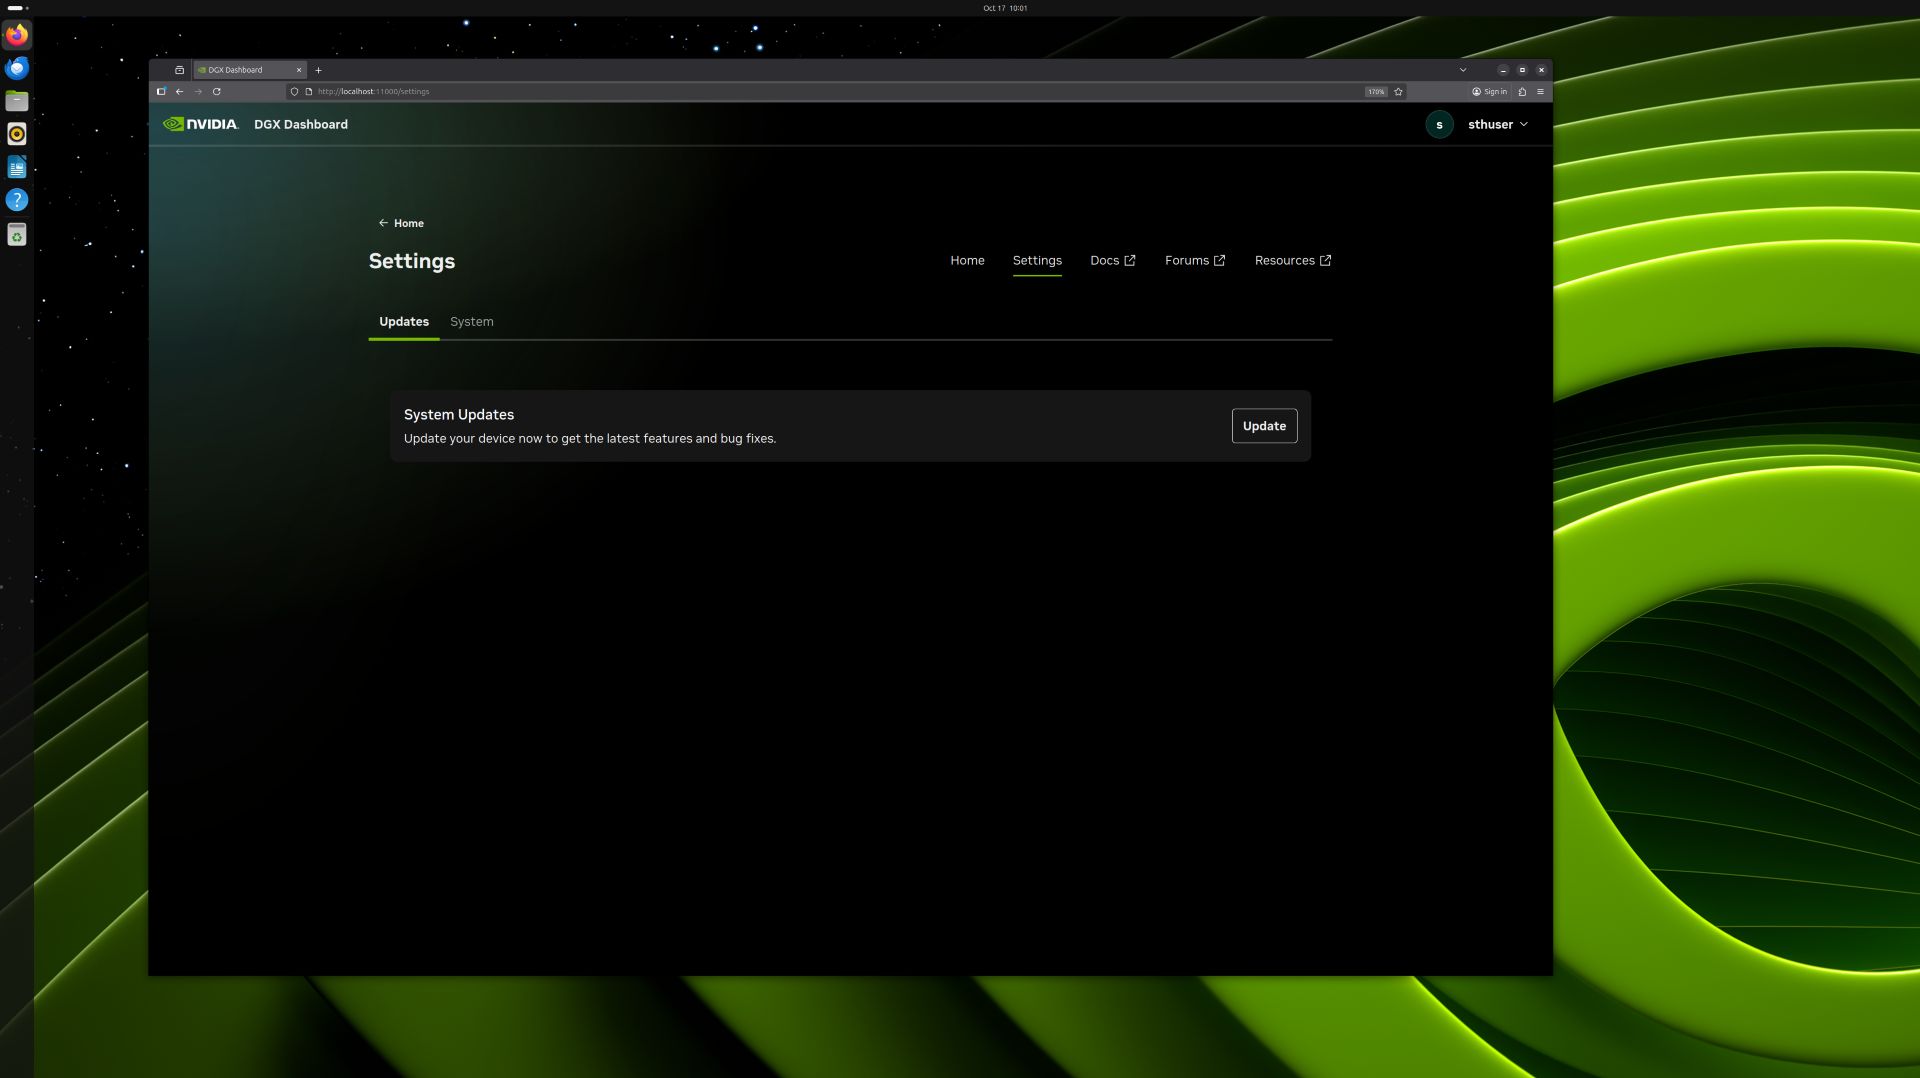Open Firefox from the dock
The image size is (1920, 1078).
(x=17, y=35)
